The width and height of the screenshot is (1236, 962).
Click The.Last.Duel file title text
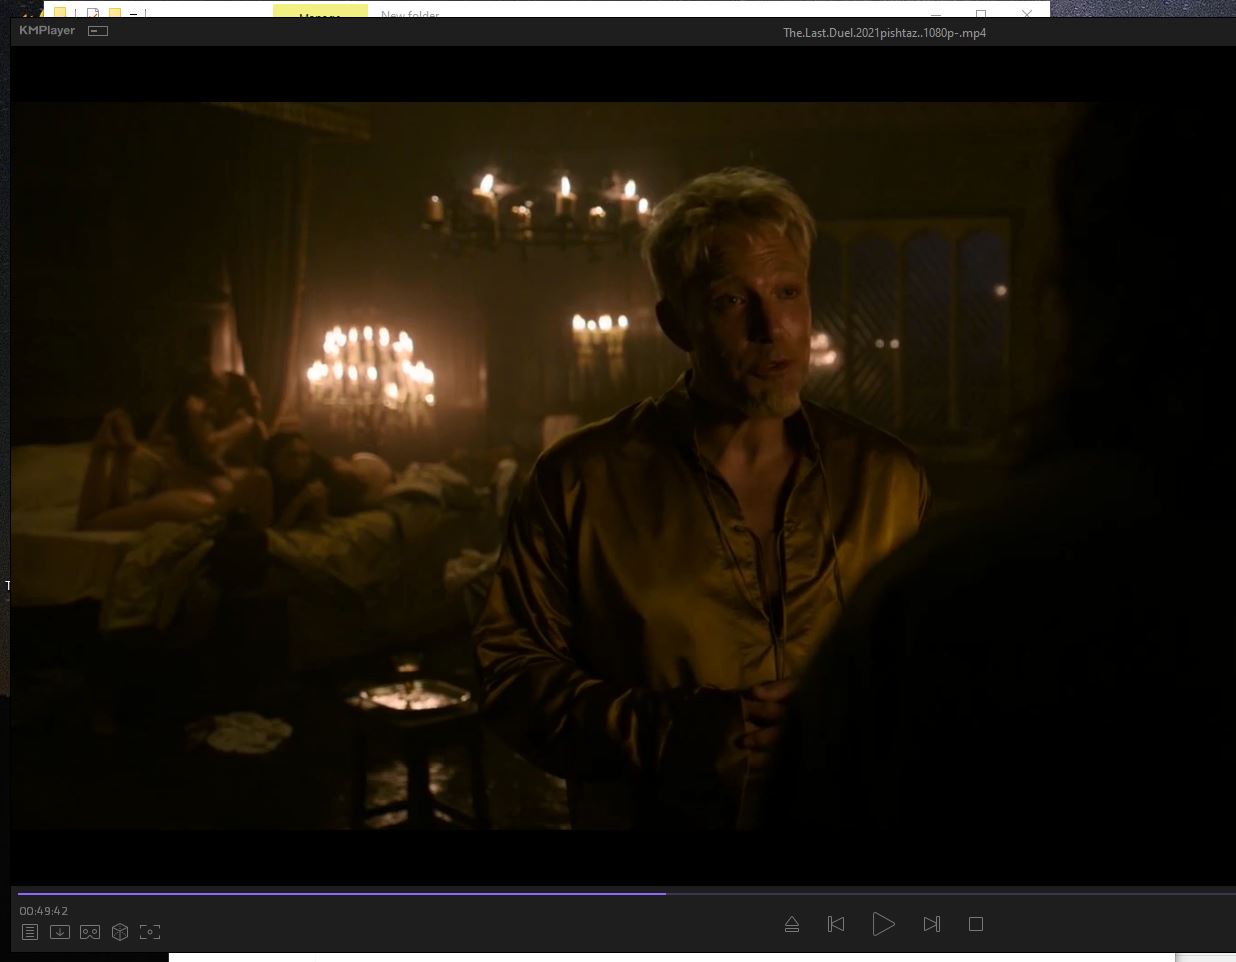coord(884,33)
